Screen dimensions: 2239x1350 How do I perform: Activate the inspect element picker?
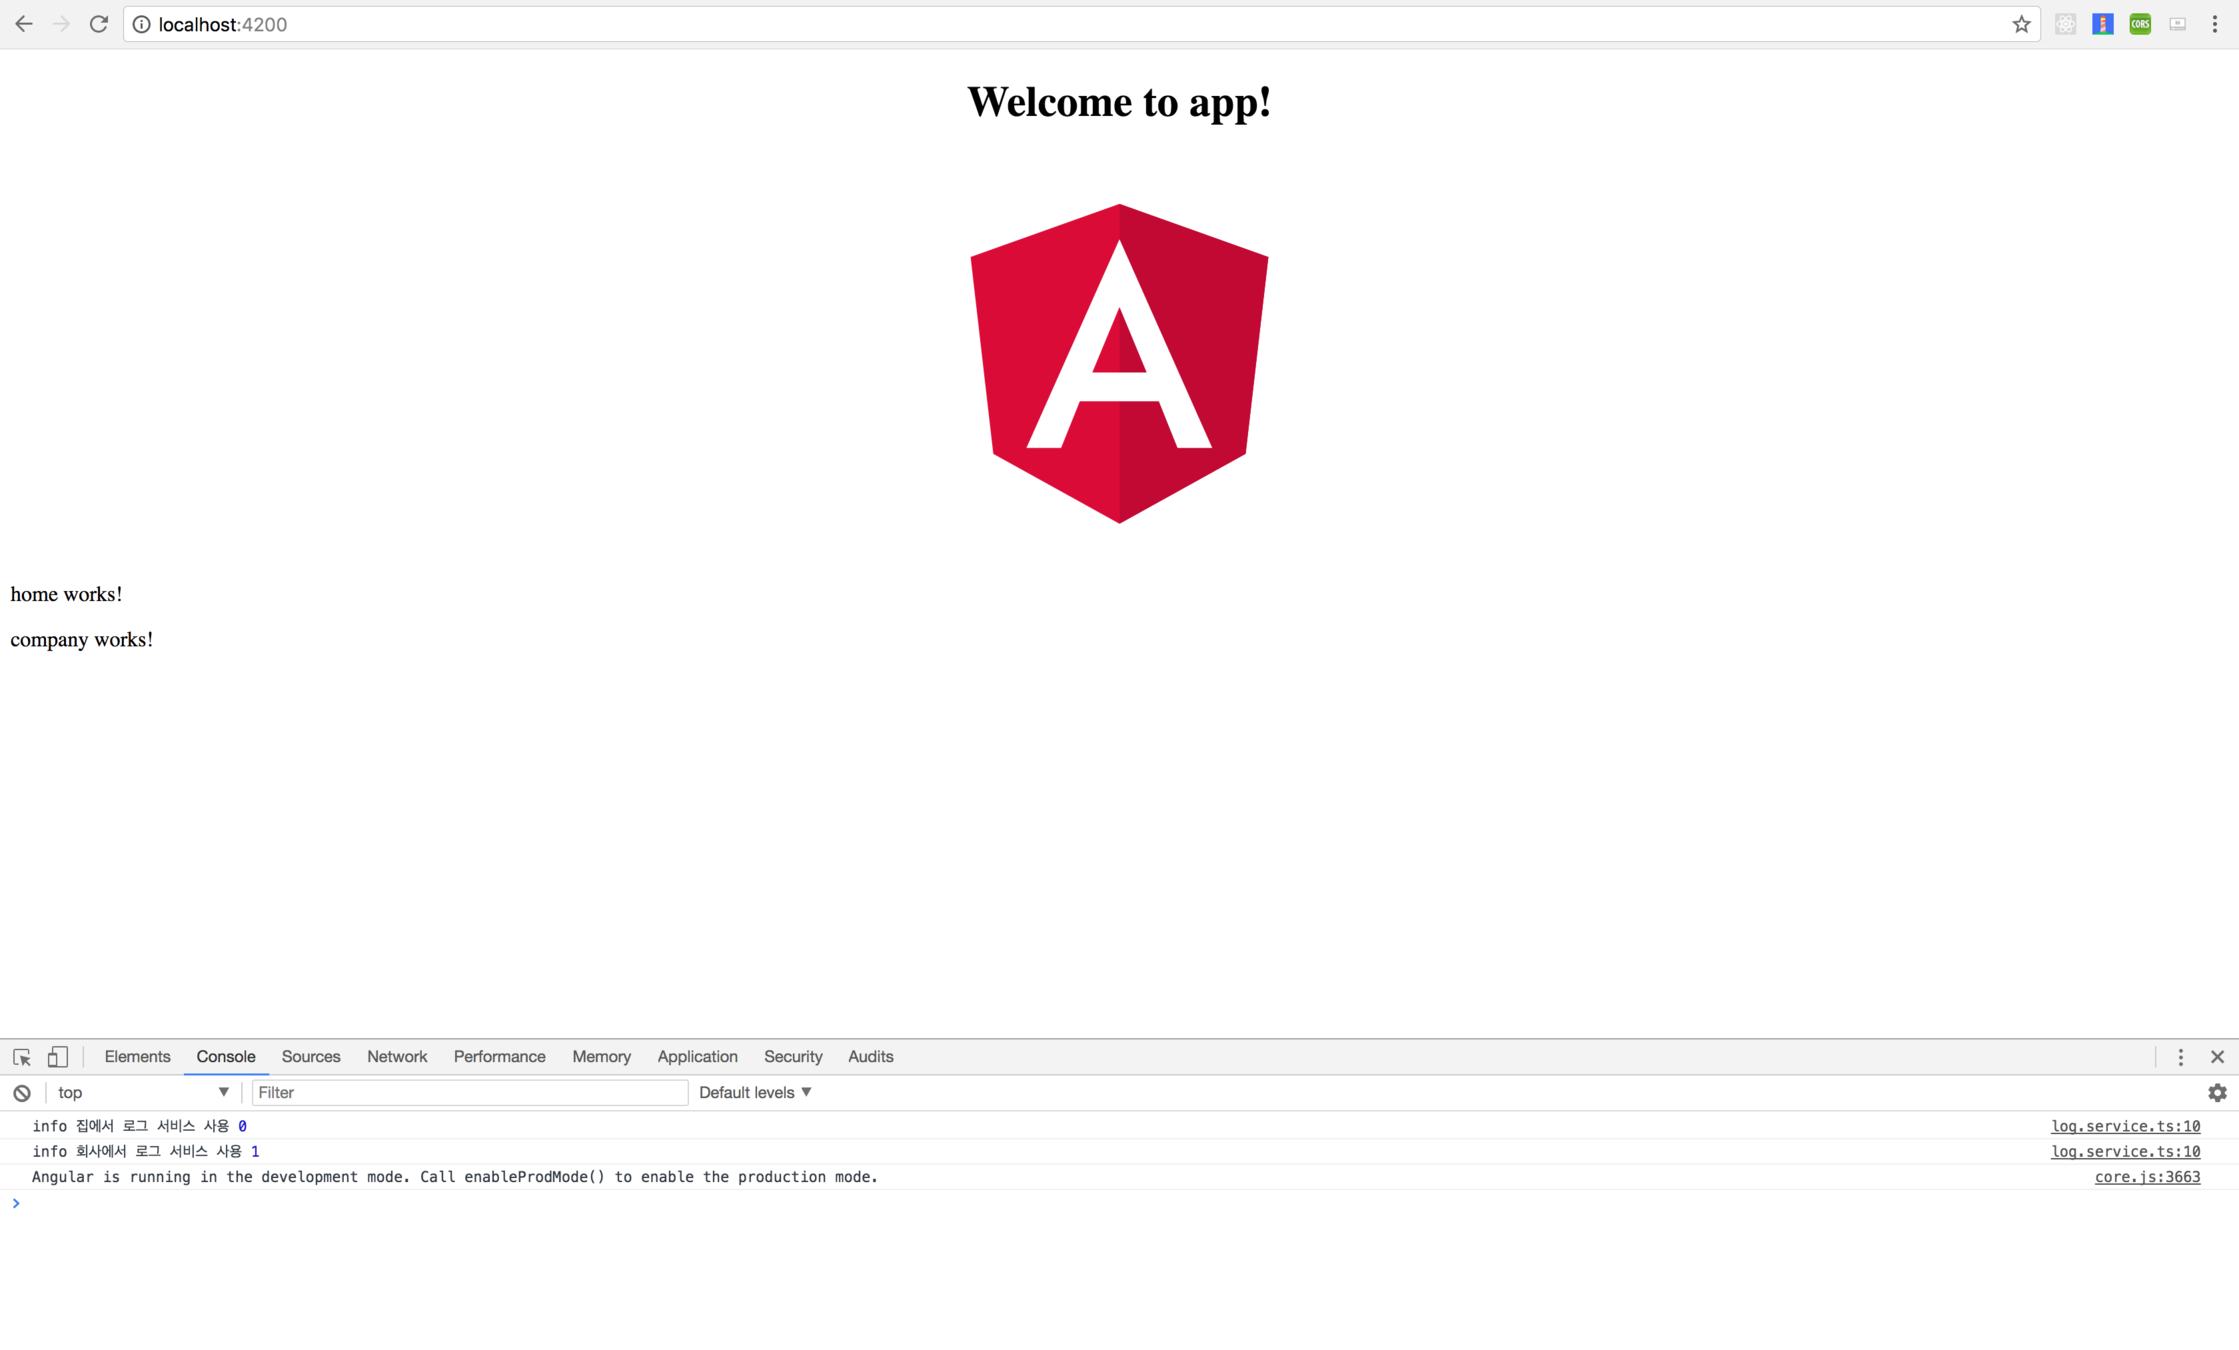[x=22, y=1057]
